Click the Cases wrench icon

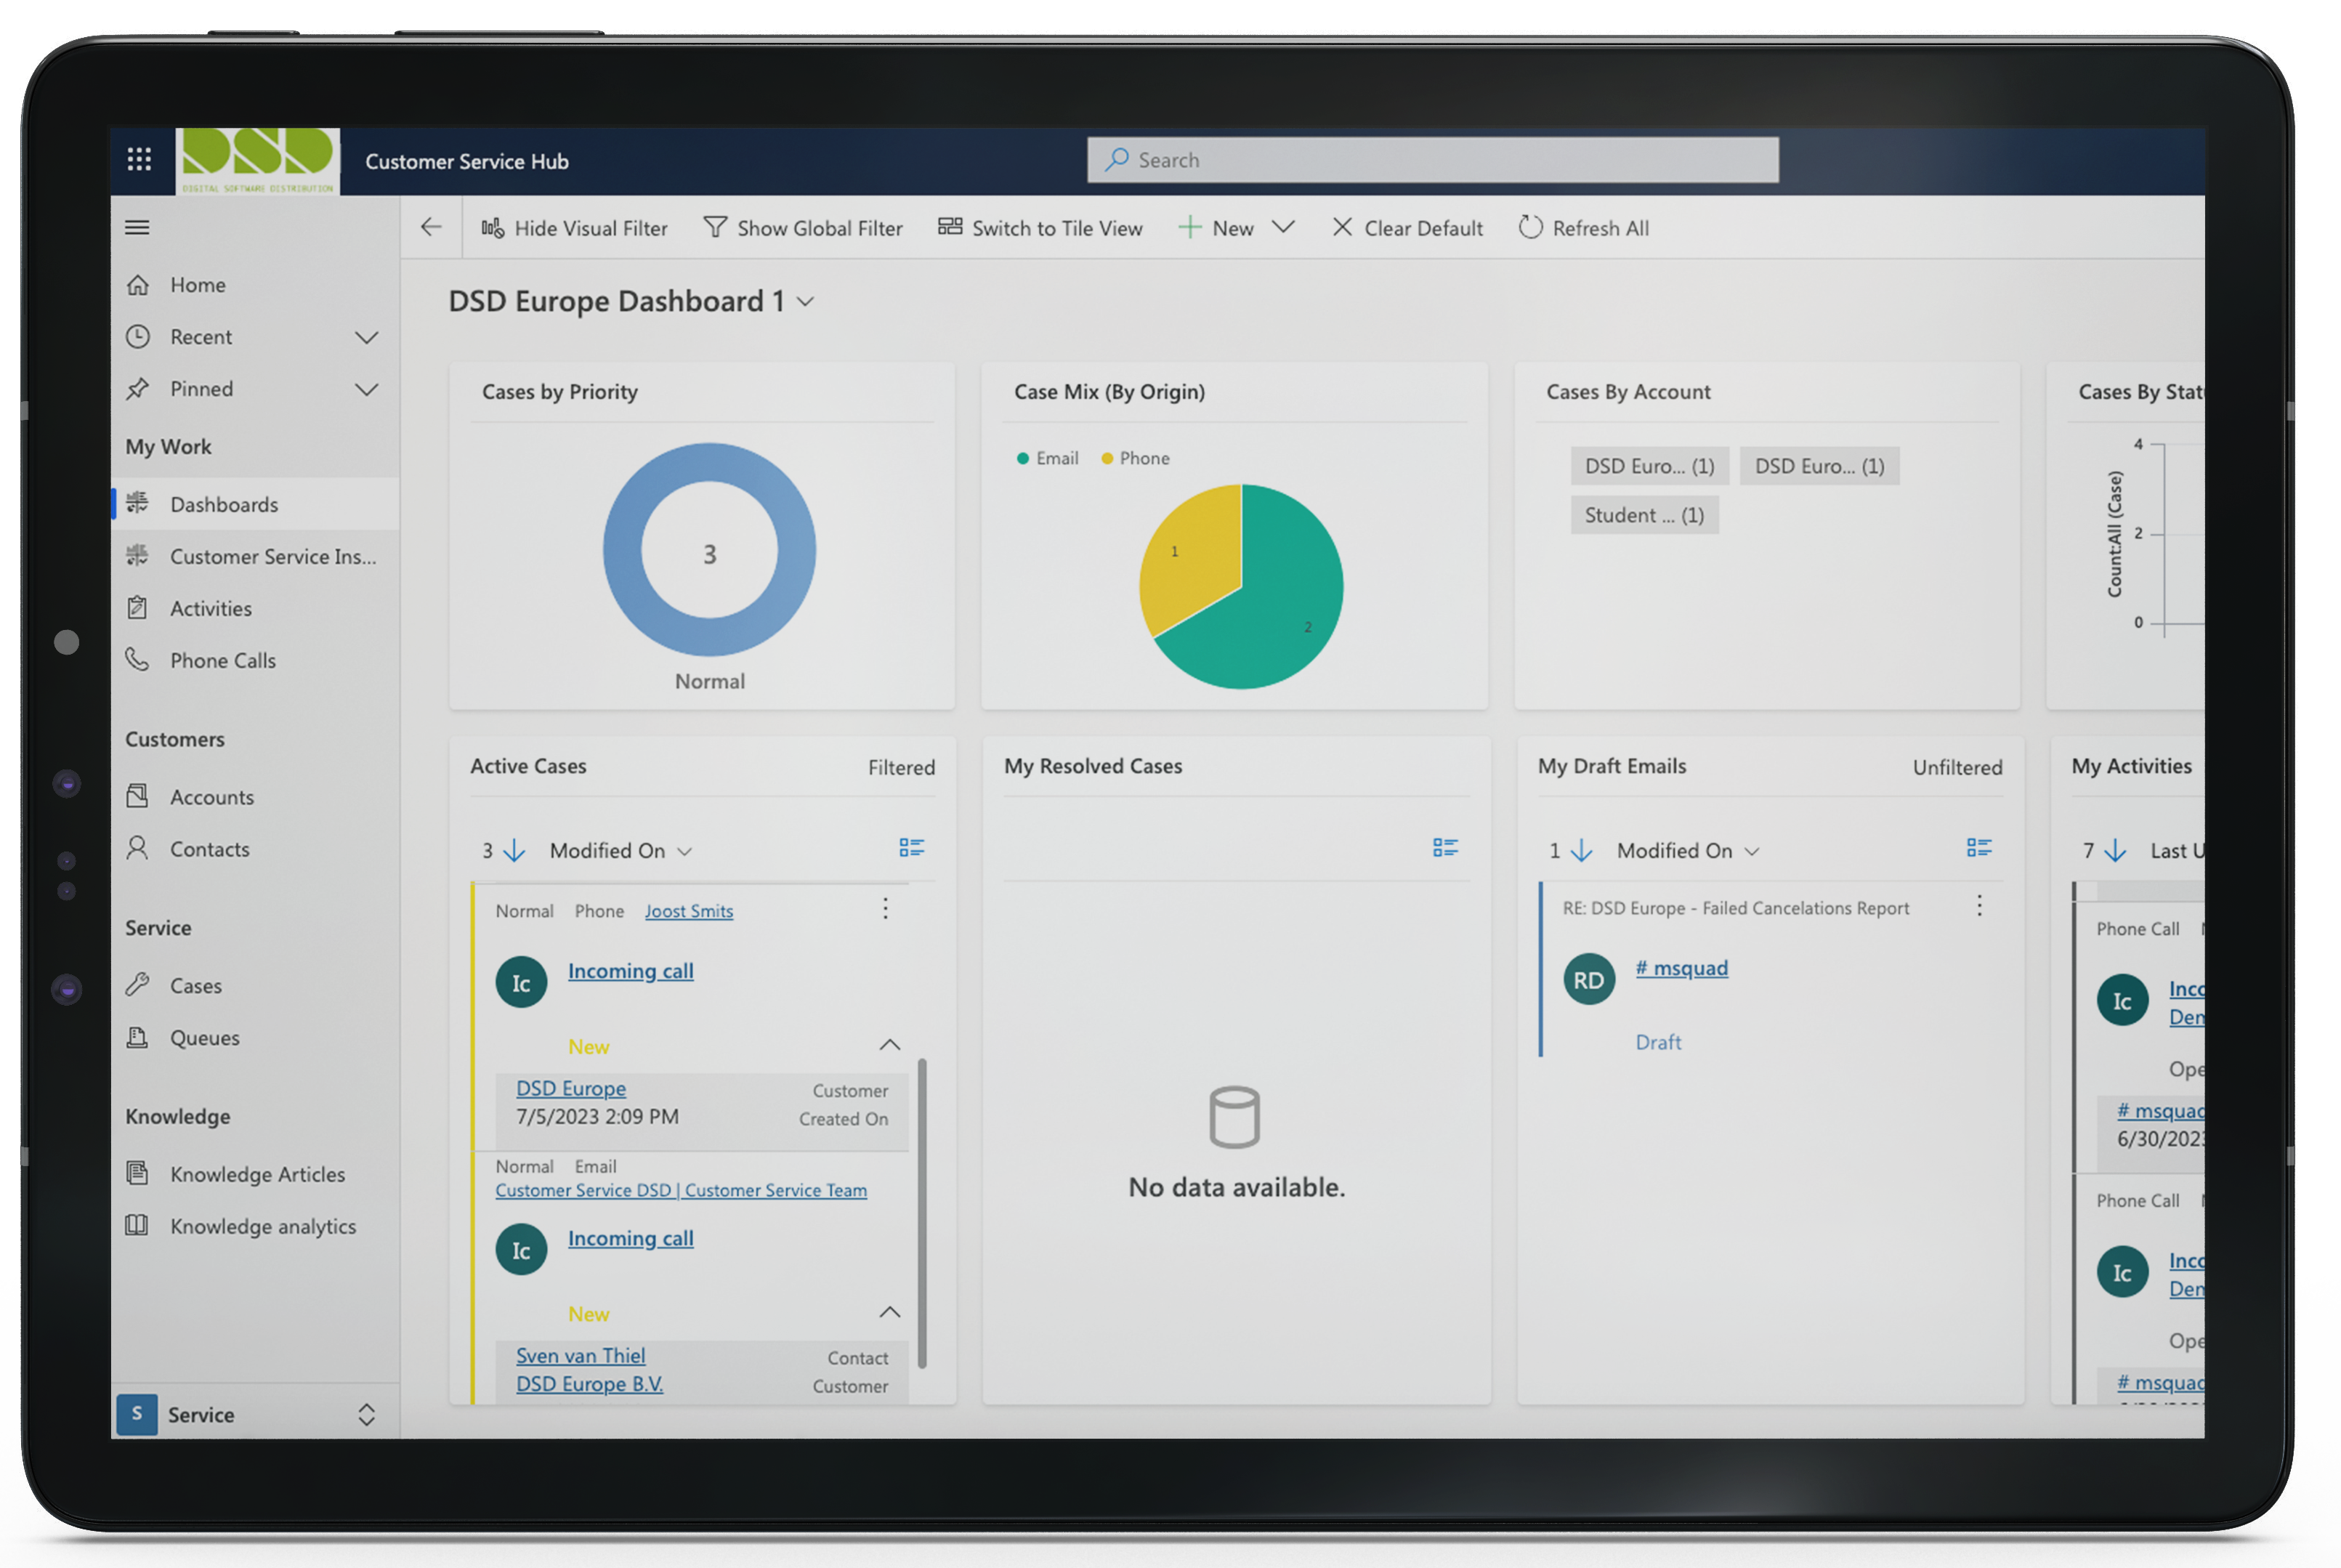pos(138,985)
